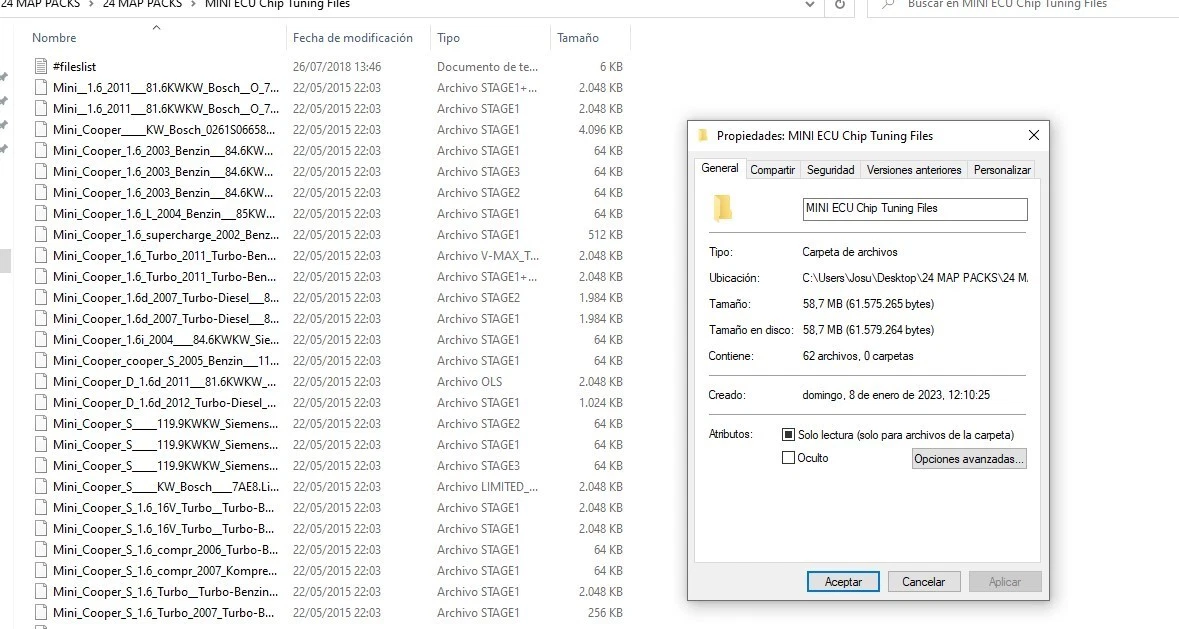1179x629 pixels.
Task: Select Mini_Cooper_S 119.9KWKW Siemens STAGE2 file name
Action: click(165, 424)
